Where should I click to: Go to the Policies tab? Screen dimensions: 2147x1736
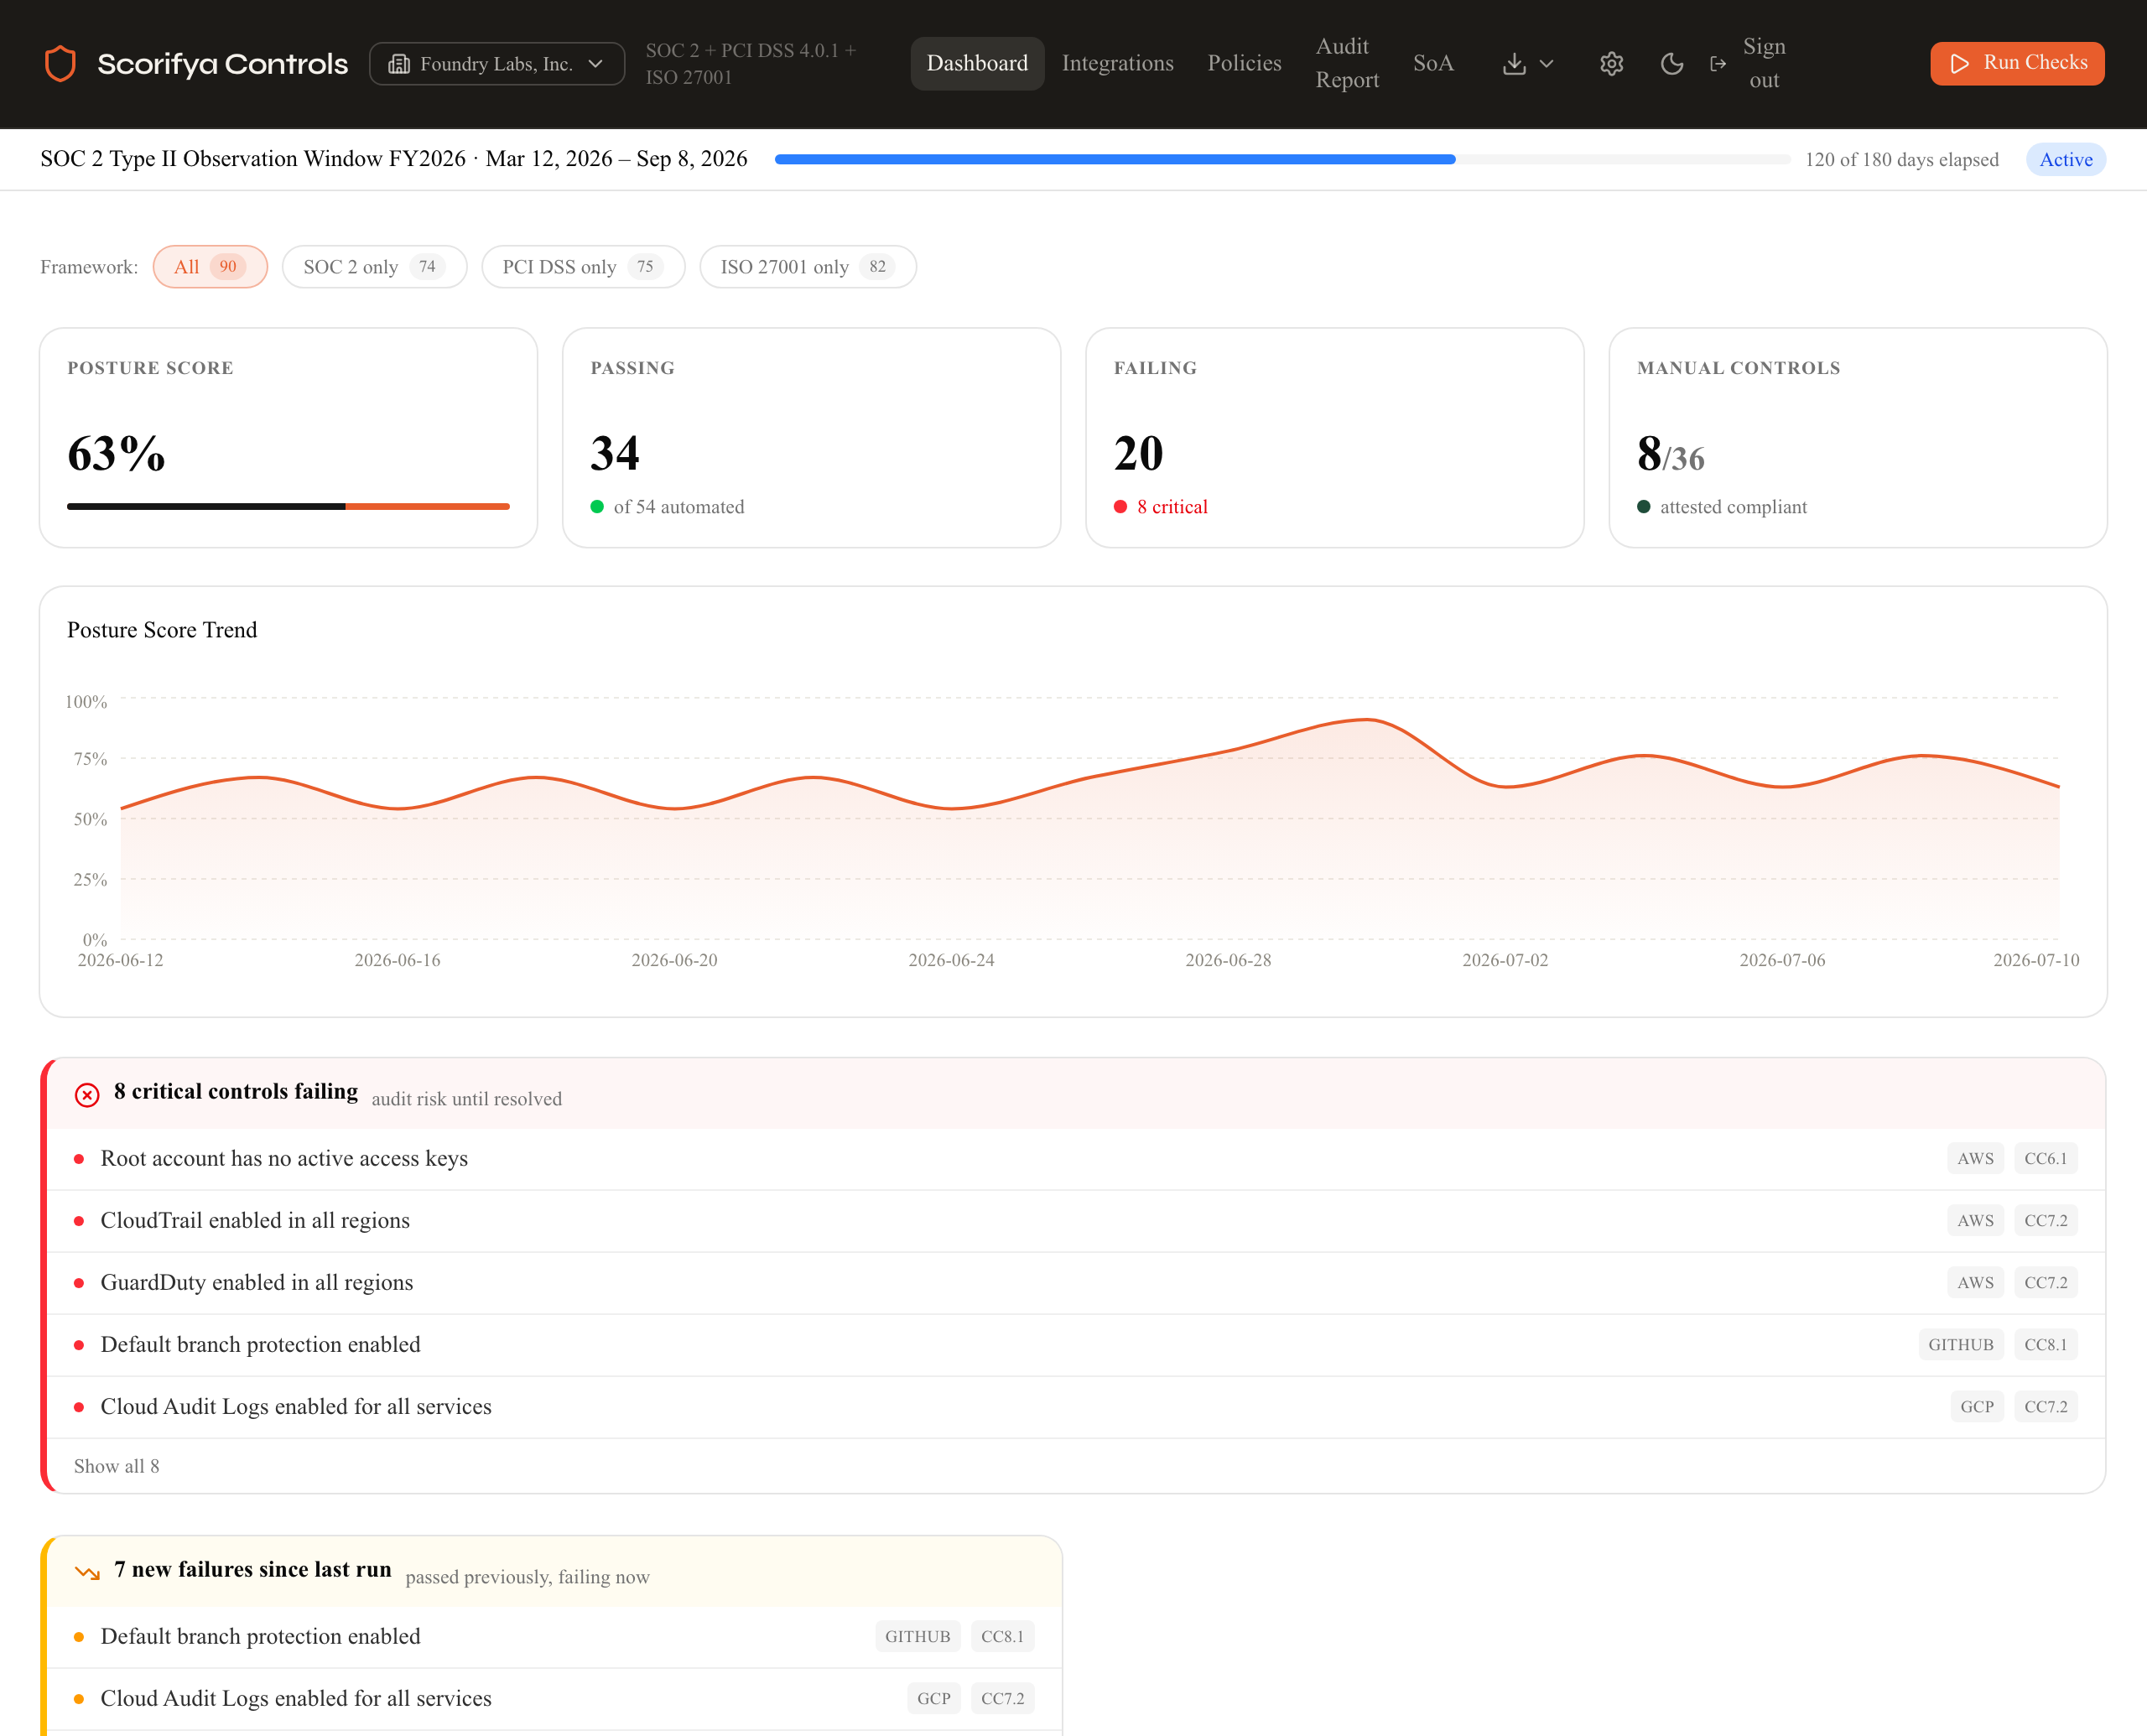[1244, 64]
